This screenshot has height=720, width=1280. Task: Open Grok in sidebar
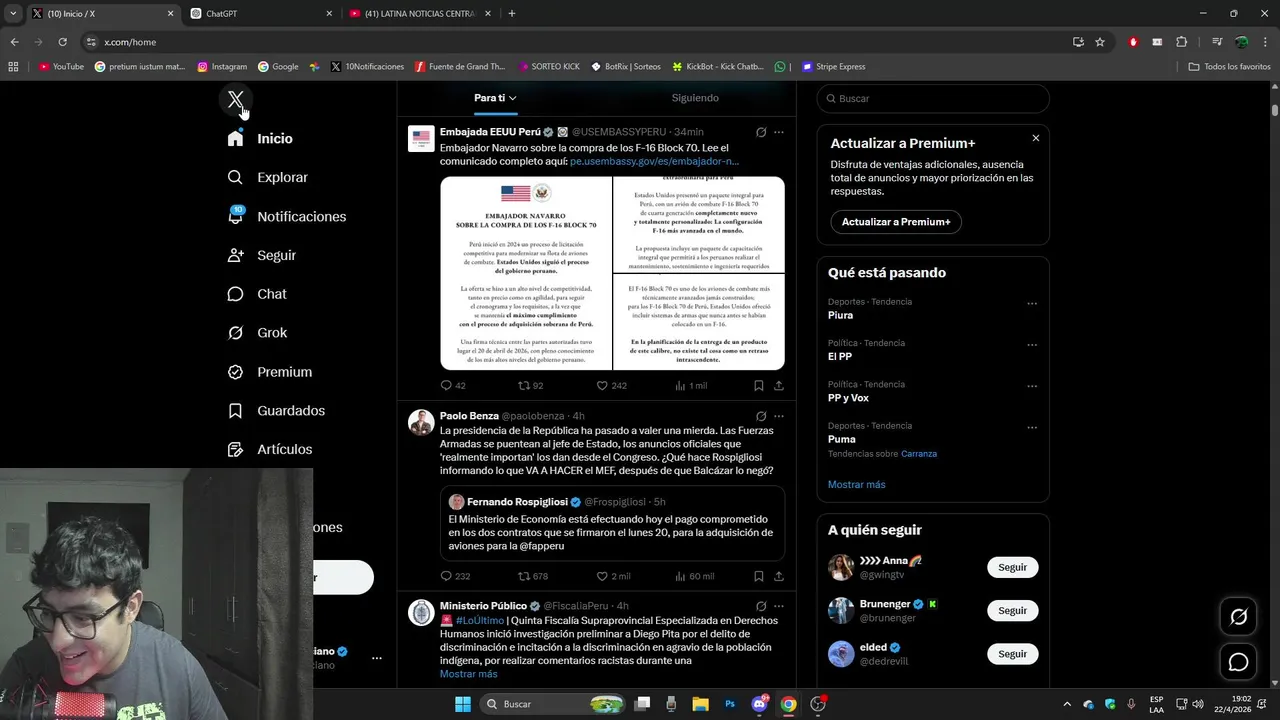point(257,333)
